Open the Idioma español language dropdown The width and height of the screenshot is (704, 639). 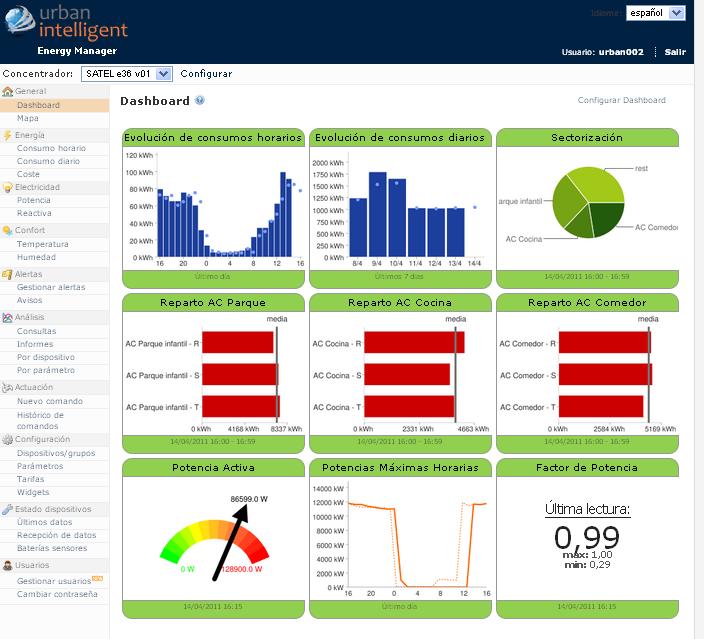pos(655,13)
